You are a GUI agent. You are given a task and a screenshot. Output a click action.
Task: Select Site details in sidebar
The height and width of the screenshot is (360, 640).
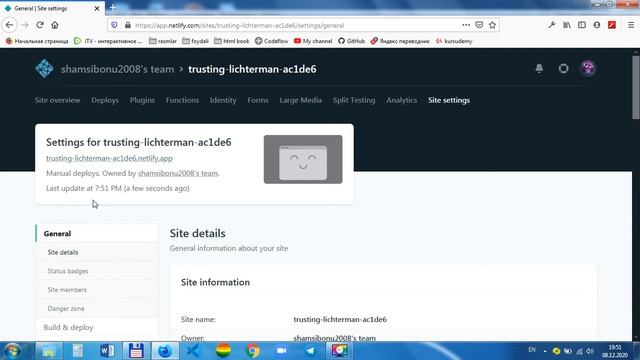97,252
